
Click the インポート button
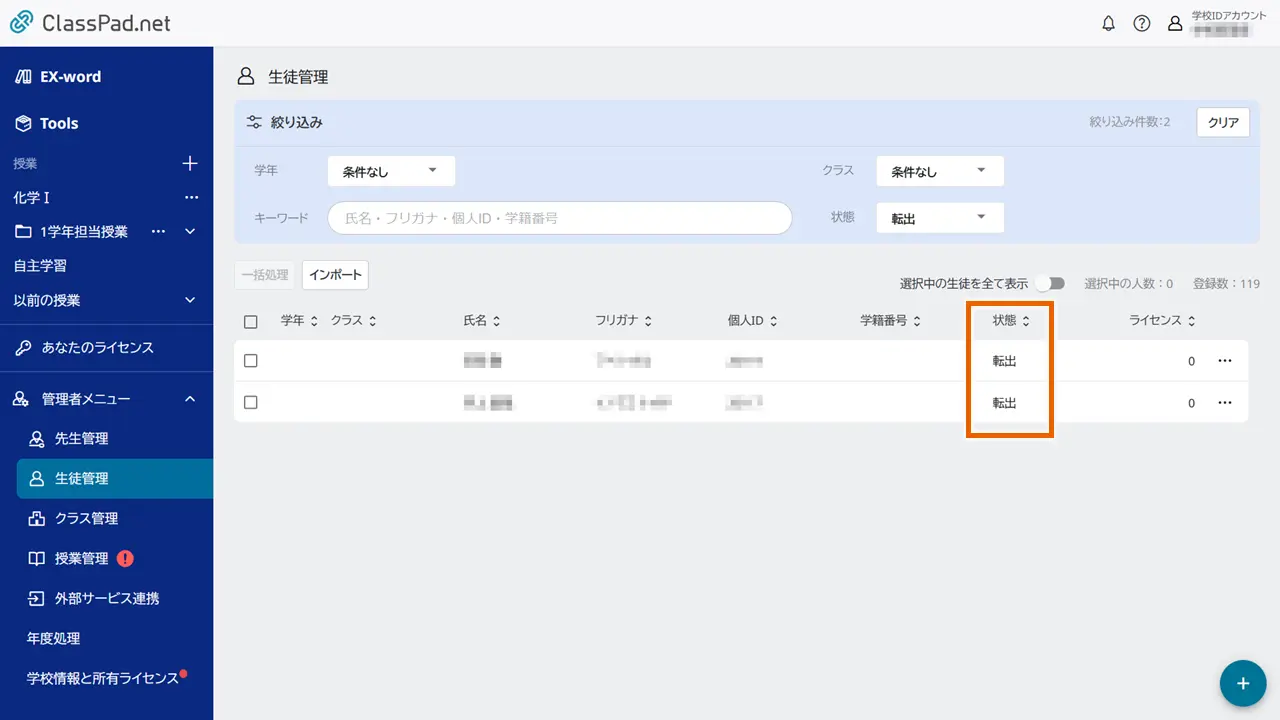335,275
